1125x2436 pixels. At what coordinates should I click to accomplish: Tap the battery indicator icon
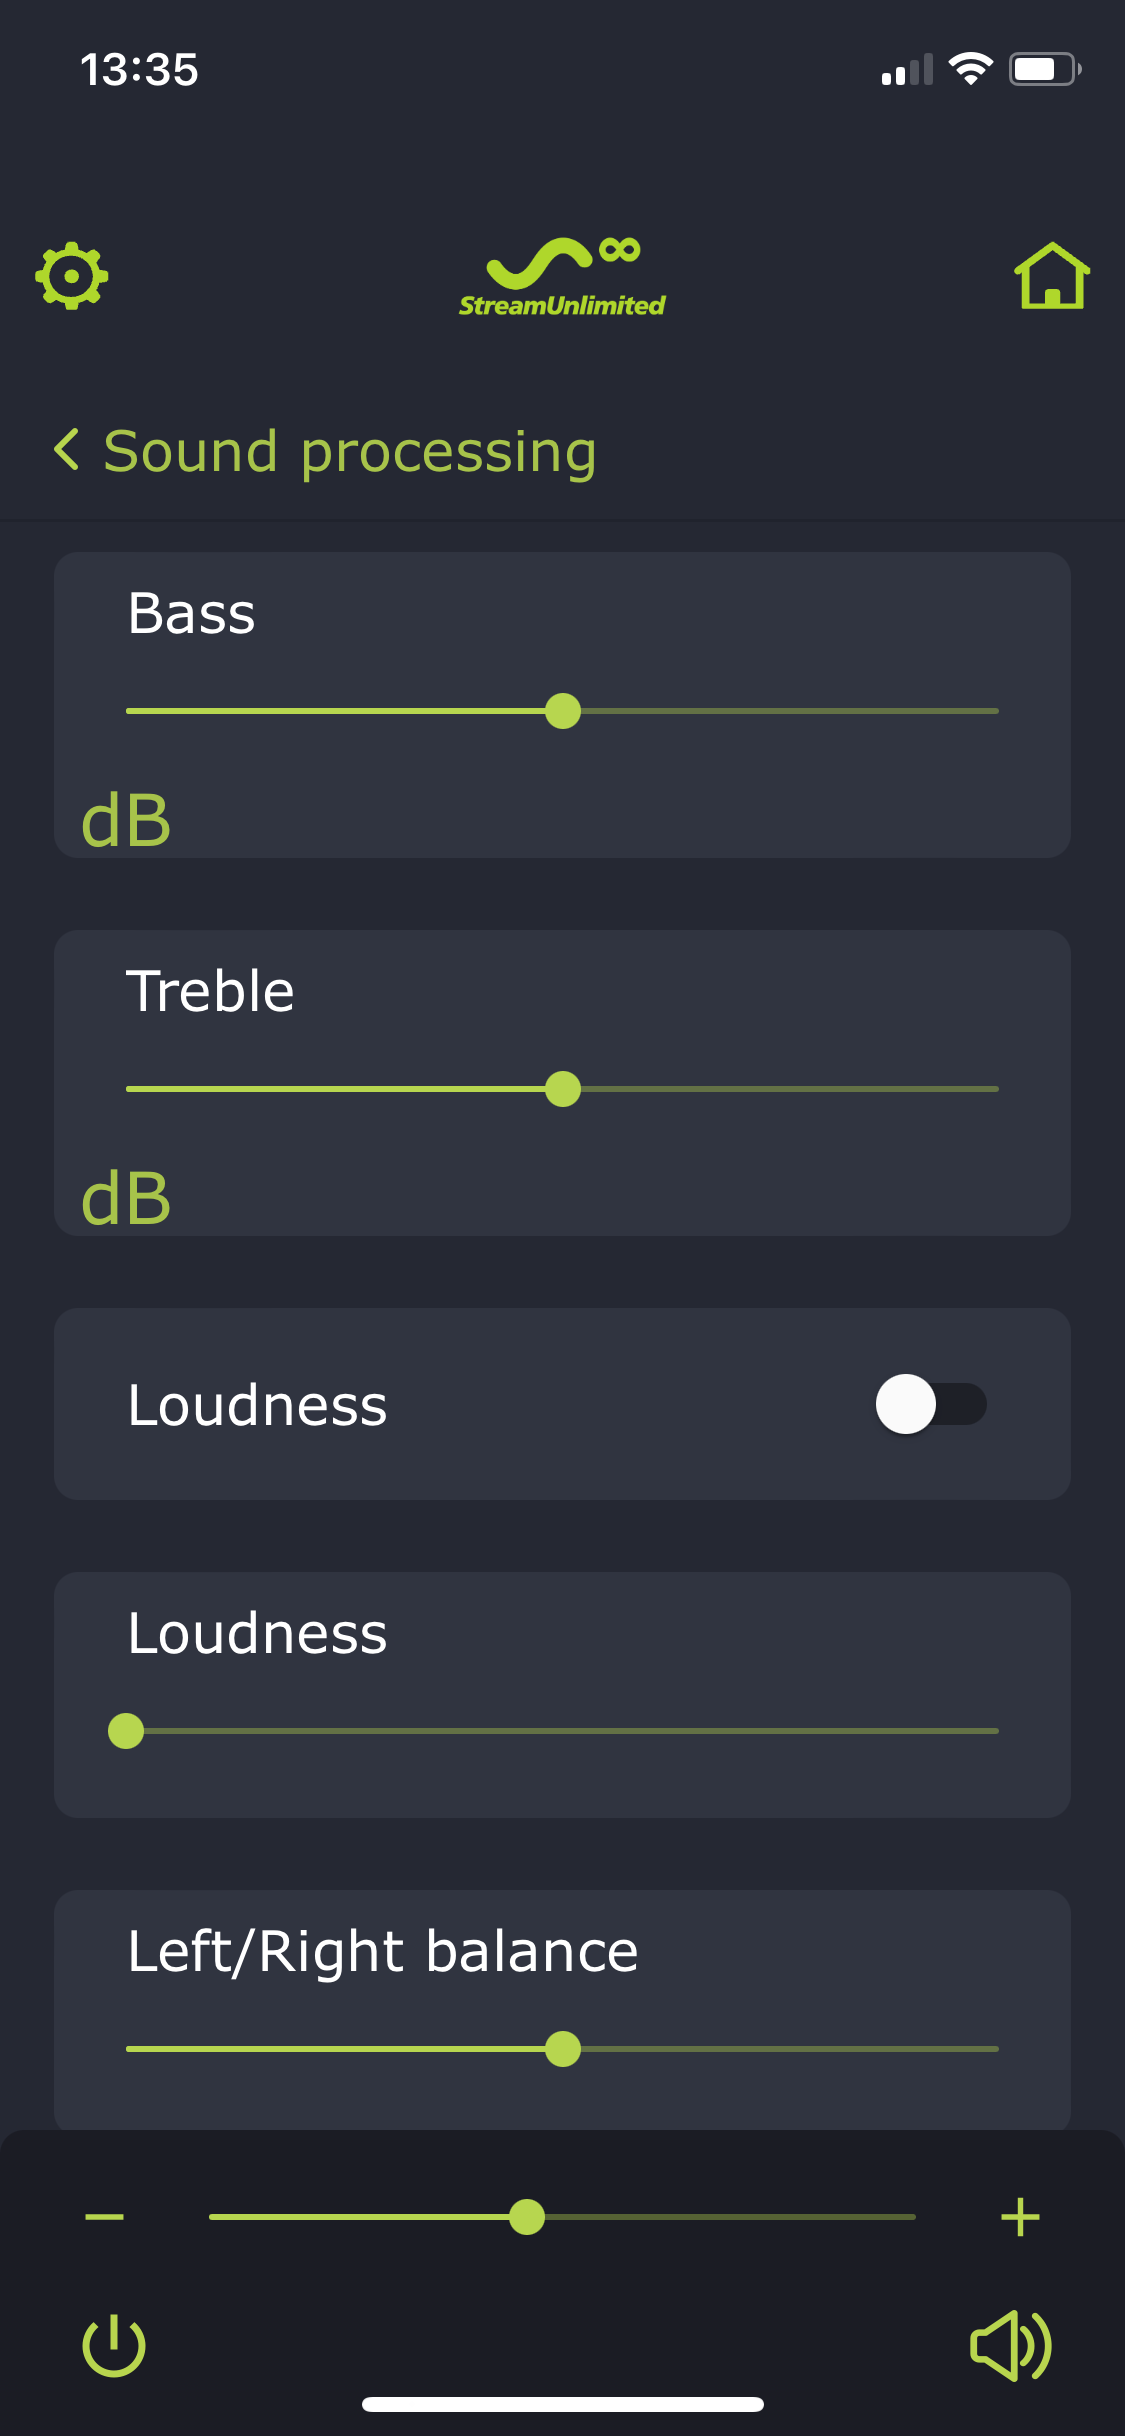(x=1044, y=69)
